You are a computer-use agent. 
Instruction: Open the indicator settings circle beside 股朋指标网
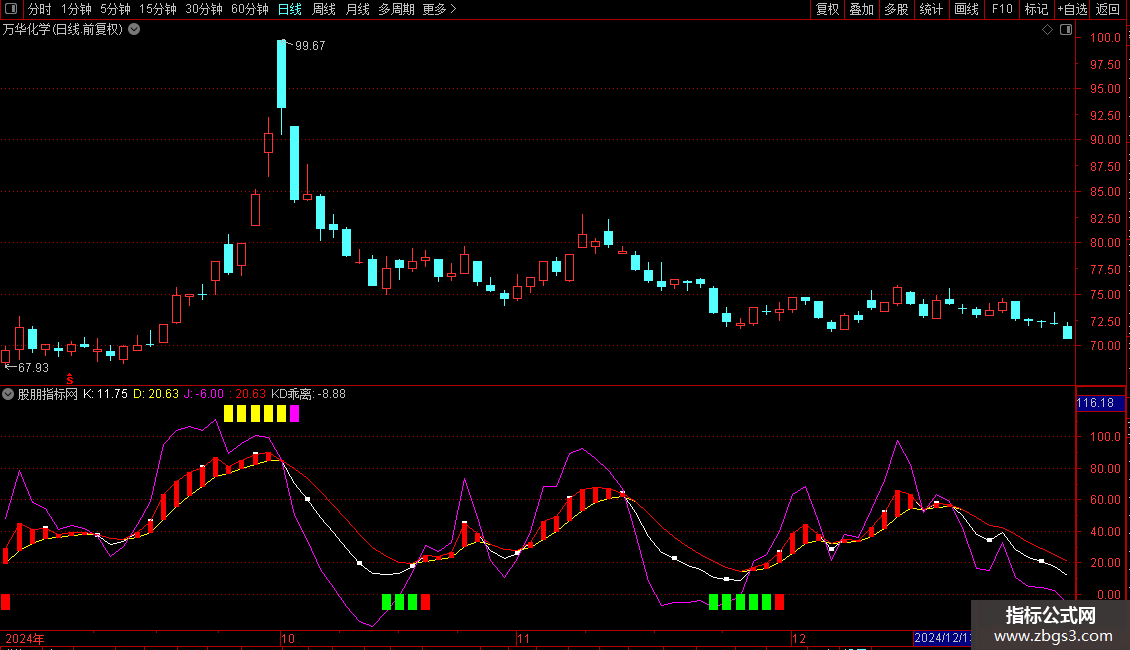(x=8, y=394)
